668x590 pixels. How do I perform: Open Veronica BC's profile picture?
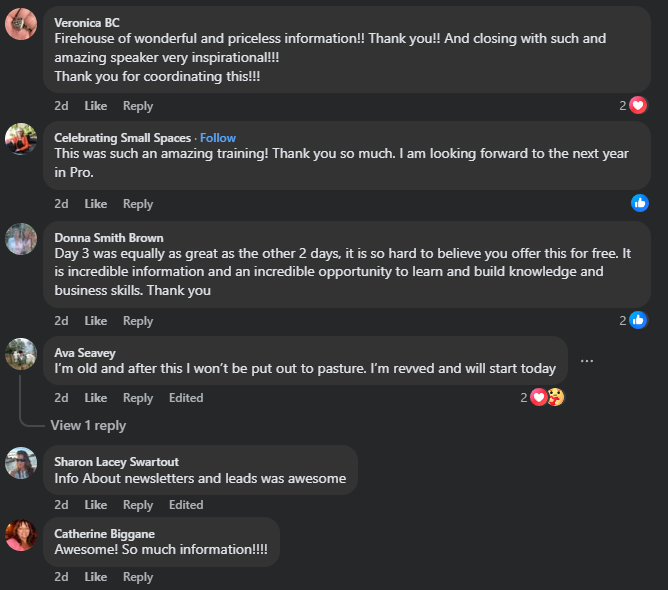click(x=22, y=23)
